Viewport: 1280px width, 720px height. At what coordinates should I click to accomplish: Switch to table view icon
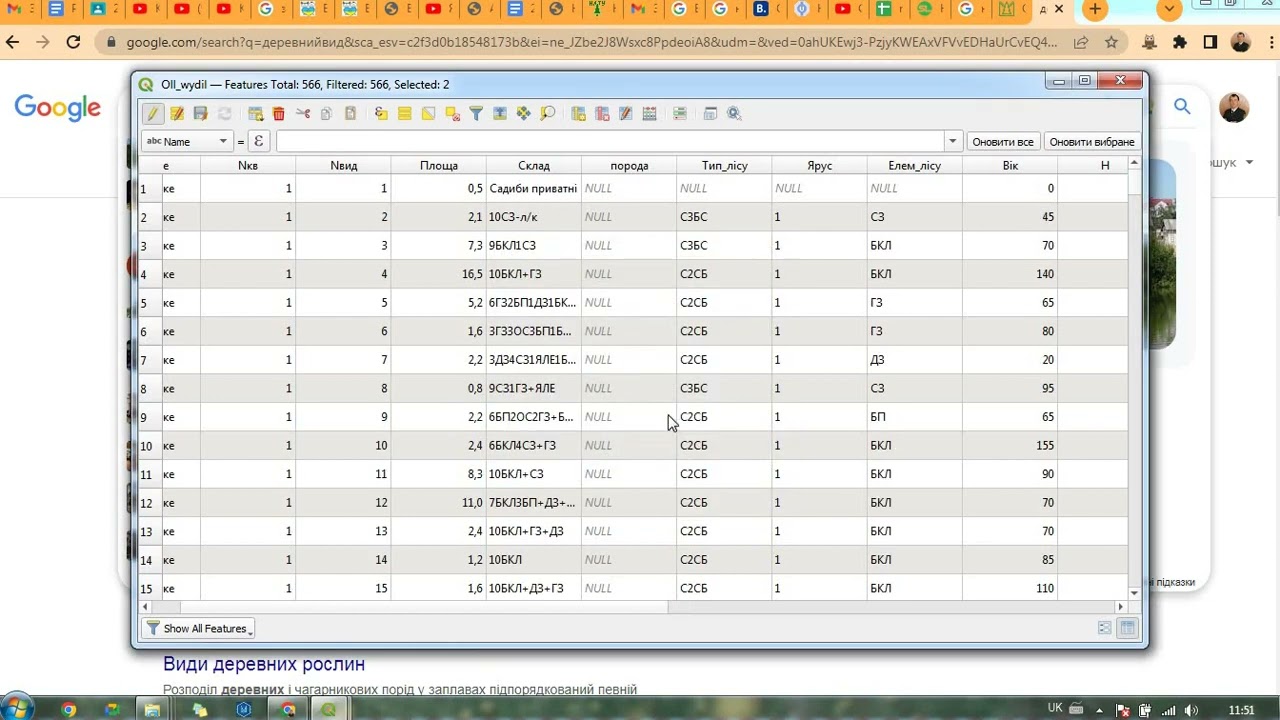coord(1127,628)
